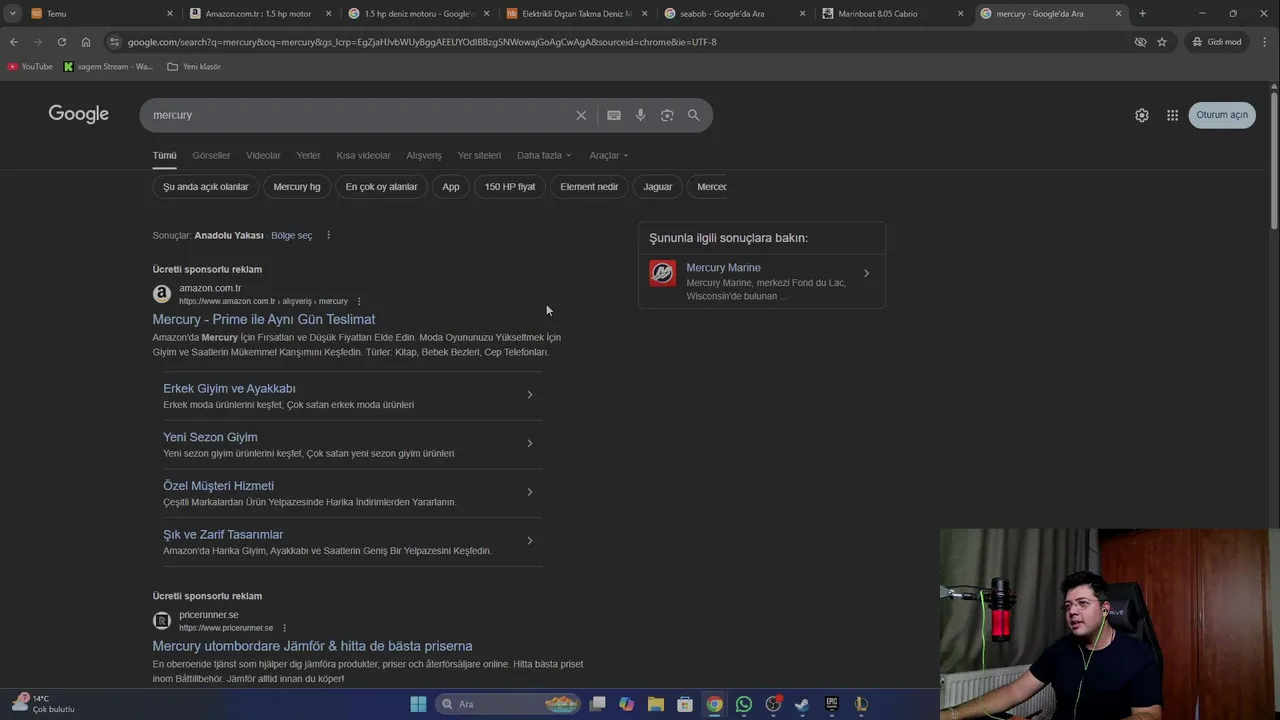This screenshot has width=1280, height=720.
Task: Open Steam from the taskbar
Action: pyautogui.click(x=802, y=704)
